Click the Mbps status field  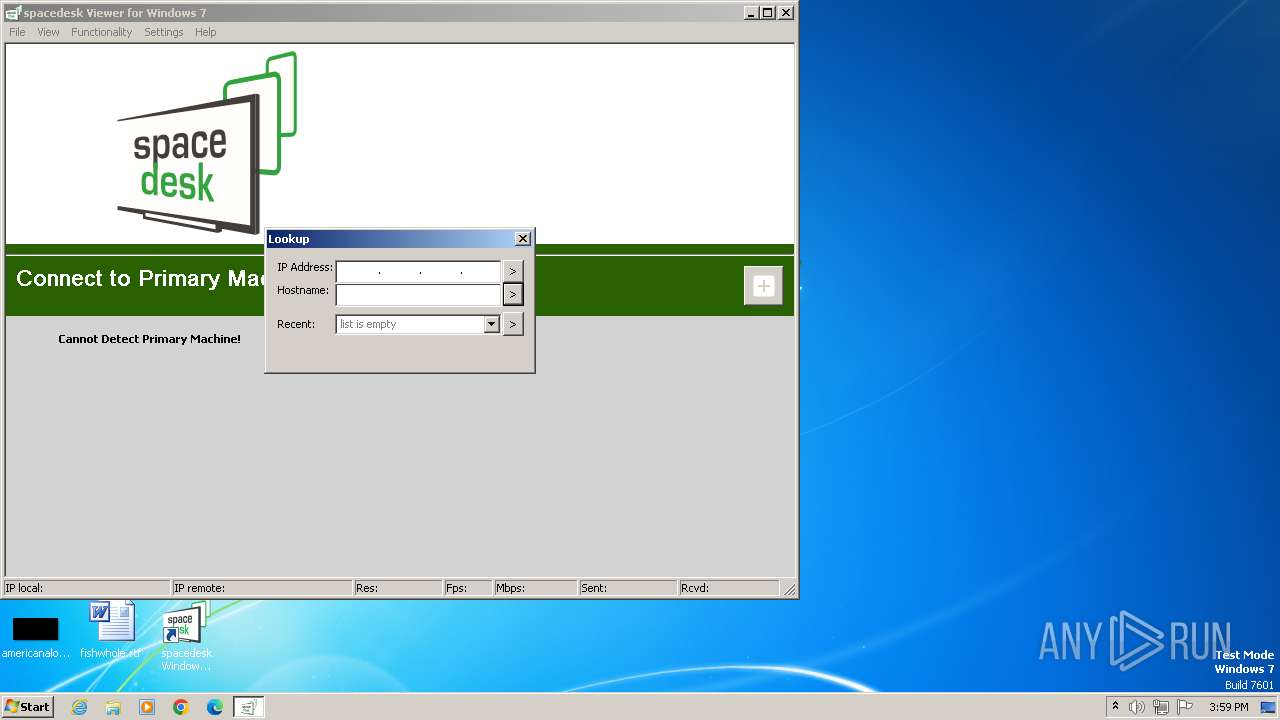[x=536, y=588]
